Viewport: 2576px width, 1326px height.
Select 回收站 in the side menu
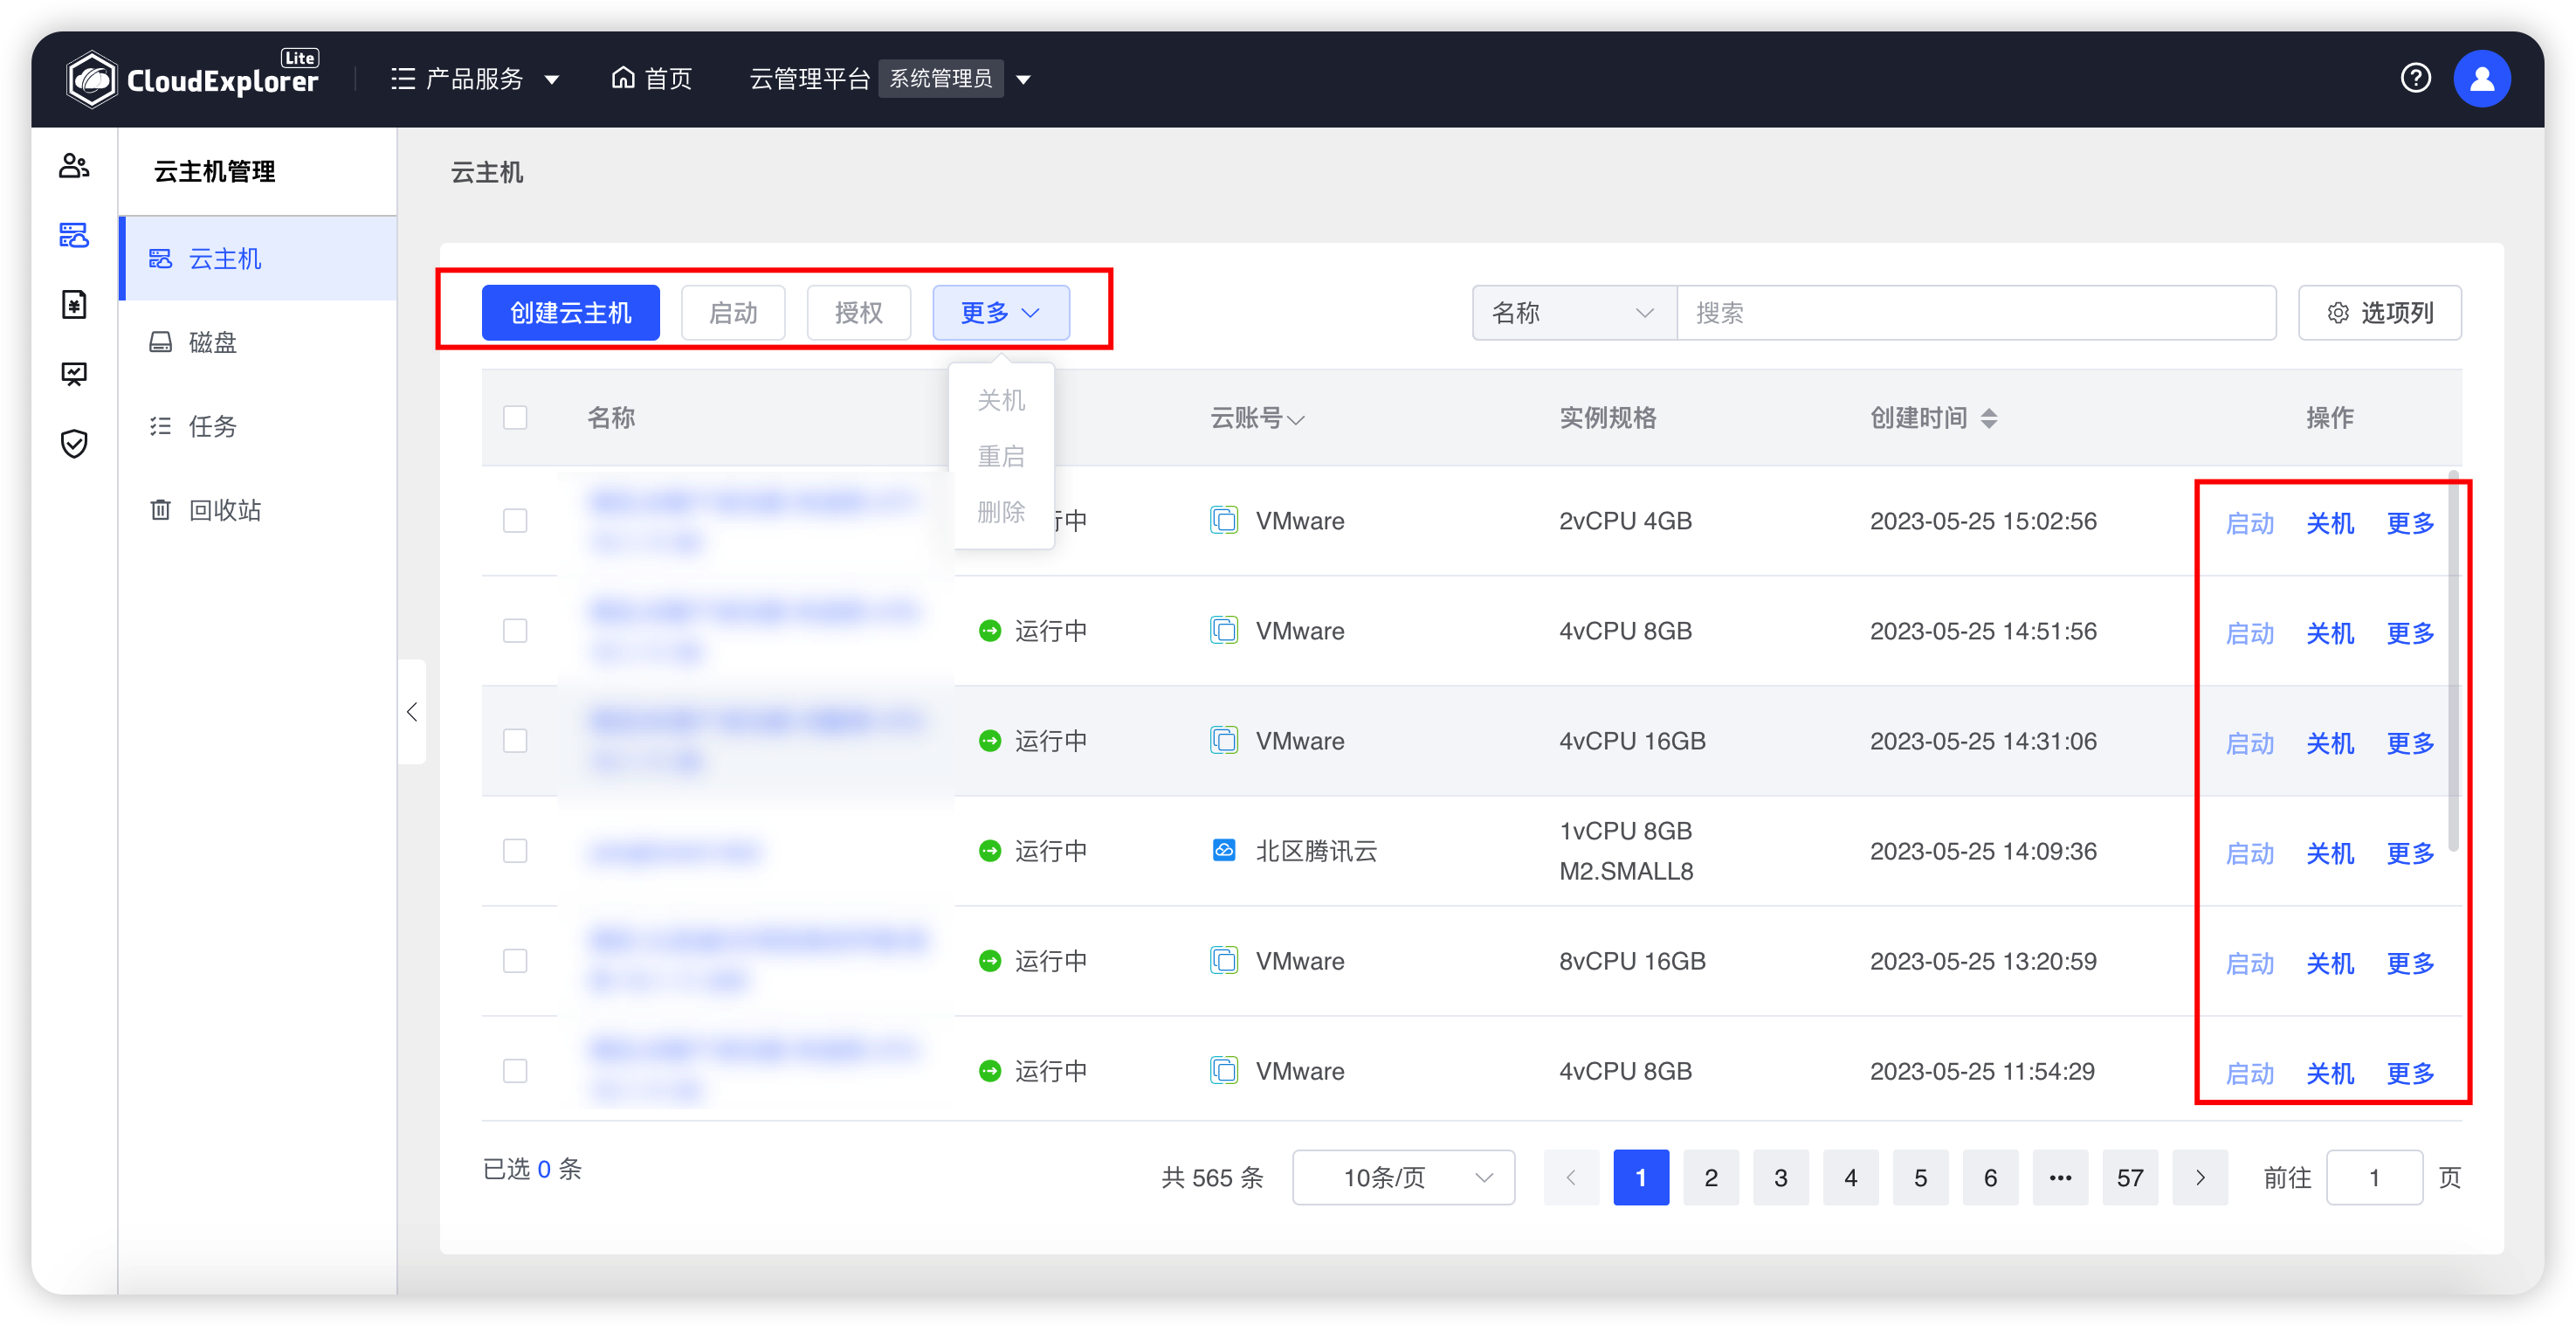tap(259, 510)
